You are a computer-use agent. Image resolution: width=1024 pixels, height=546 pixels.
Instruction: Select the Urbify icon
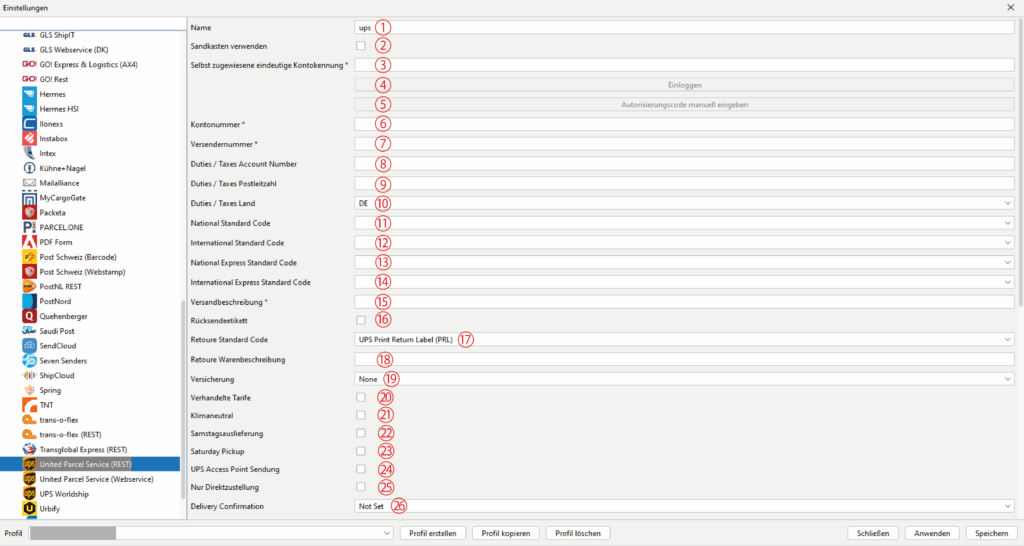point(29,508)
